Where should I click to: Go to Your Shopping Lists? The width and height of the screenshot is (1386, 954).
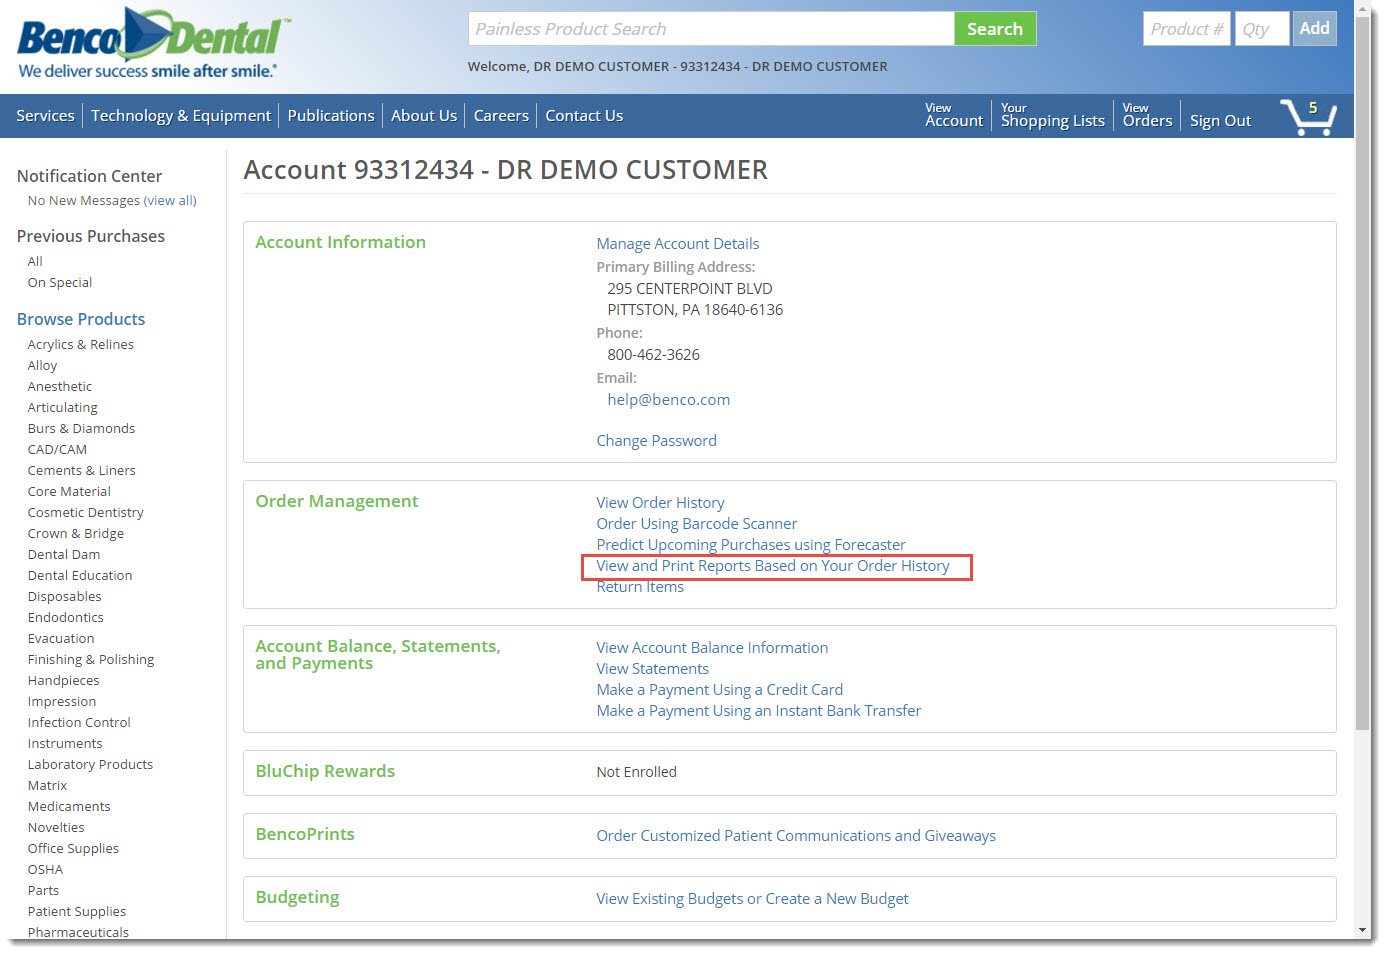[x=1052, y=116]
